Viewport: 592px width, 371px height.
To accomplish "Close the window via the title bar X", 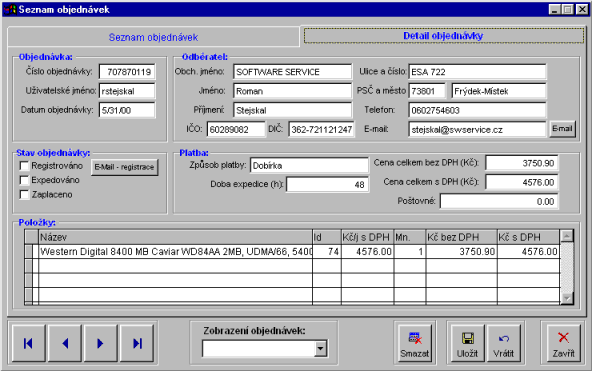I will coord(582,9).
